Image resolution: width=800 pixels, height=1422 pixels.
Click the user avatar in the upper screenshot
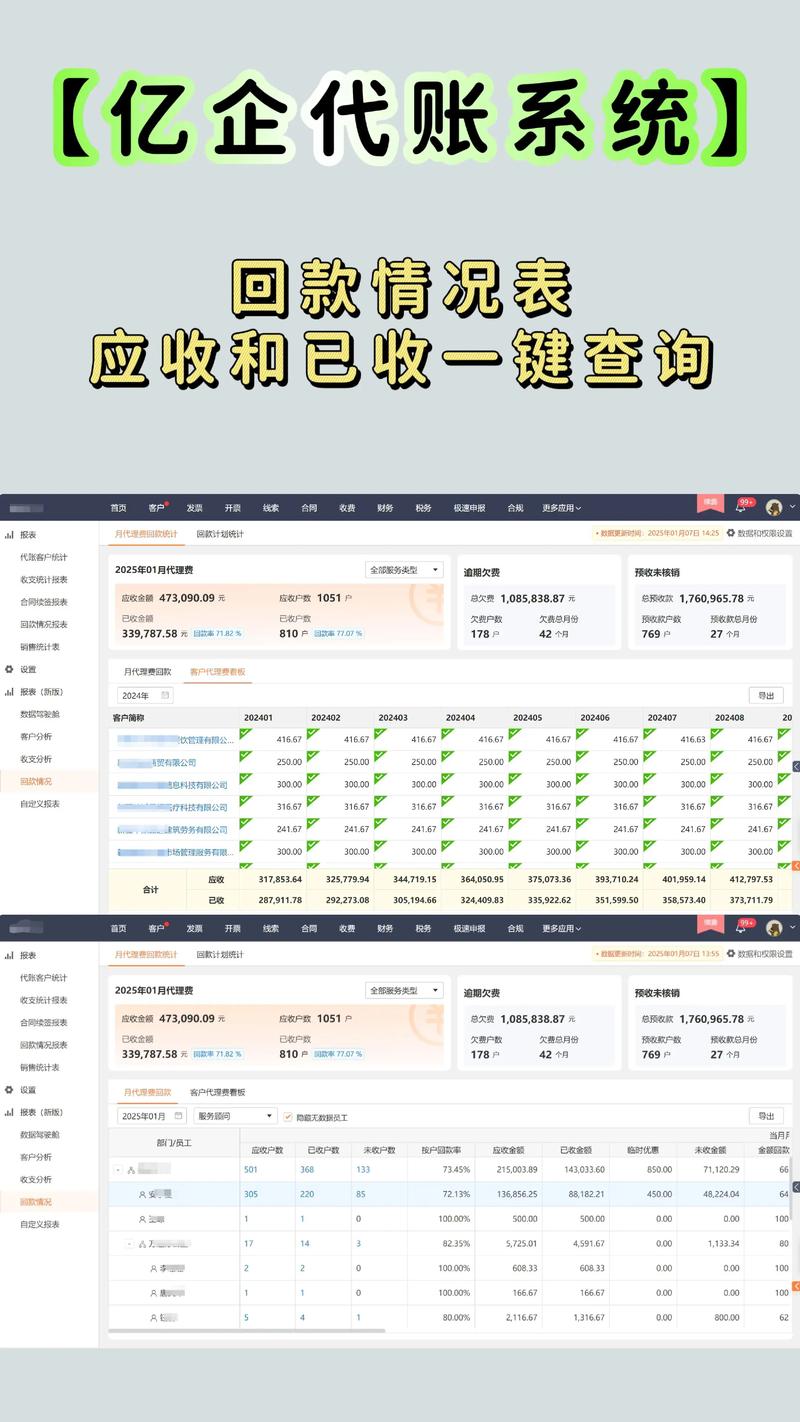774,507
